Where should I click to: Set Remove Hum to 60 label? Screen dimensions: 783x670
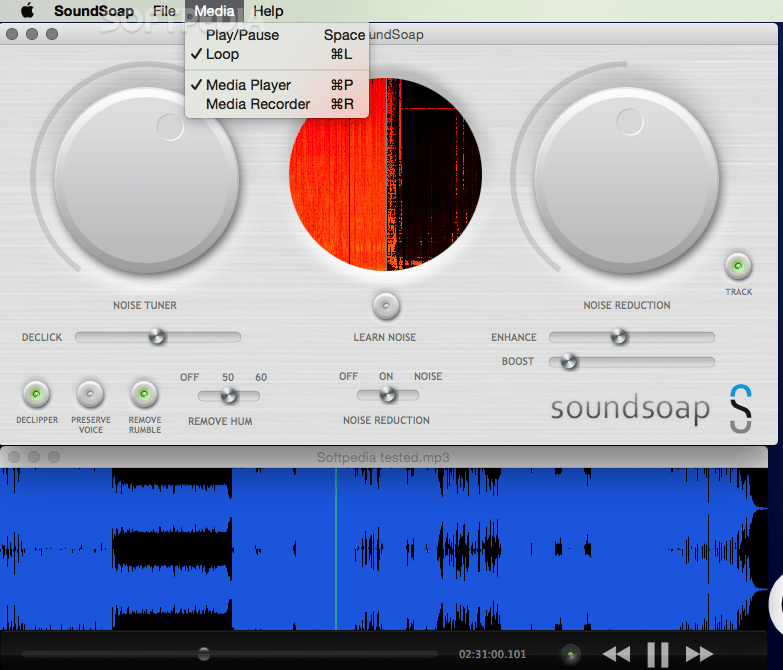click(261, 377)
